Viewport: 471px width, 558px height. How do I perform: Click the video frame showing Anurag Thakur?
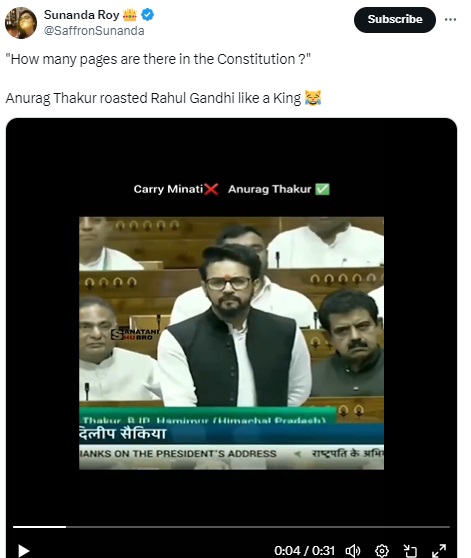[231, 343]
